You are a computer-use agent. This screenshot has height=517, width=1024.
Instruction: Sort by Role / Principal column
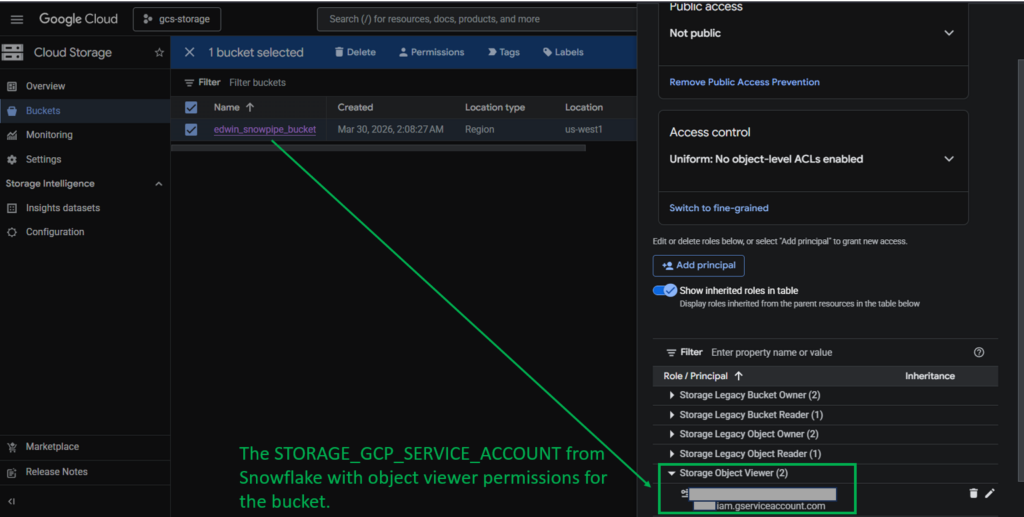[x=703, y=376]
